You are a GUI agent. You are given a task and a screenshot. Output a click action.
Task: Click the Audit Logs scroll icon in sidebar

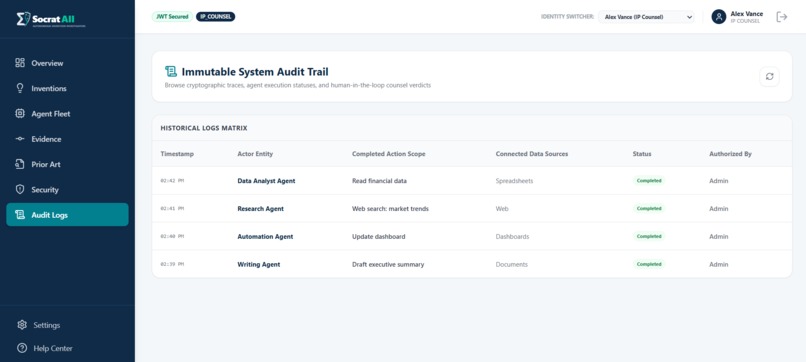20,215
